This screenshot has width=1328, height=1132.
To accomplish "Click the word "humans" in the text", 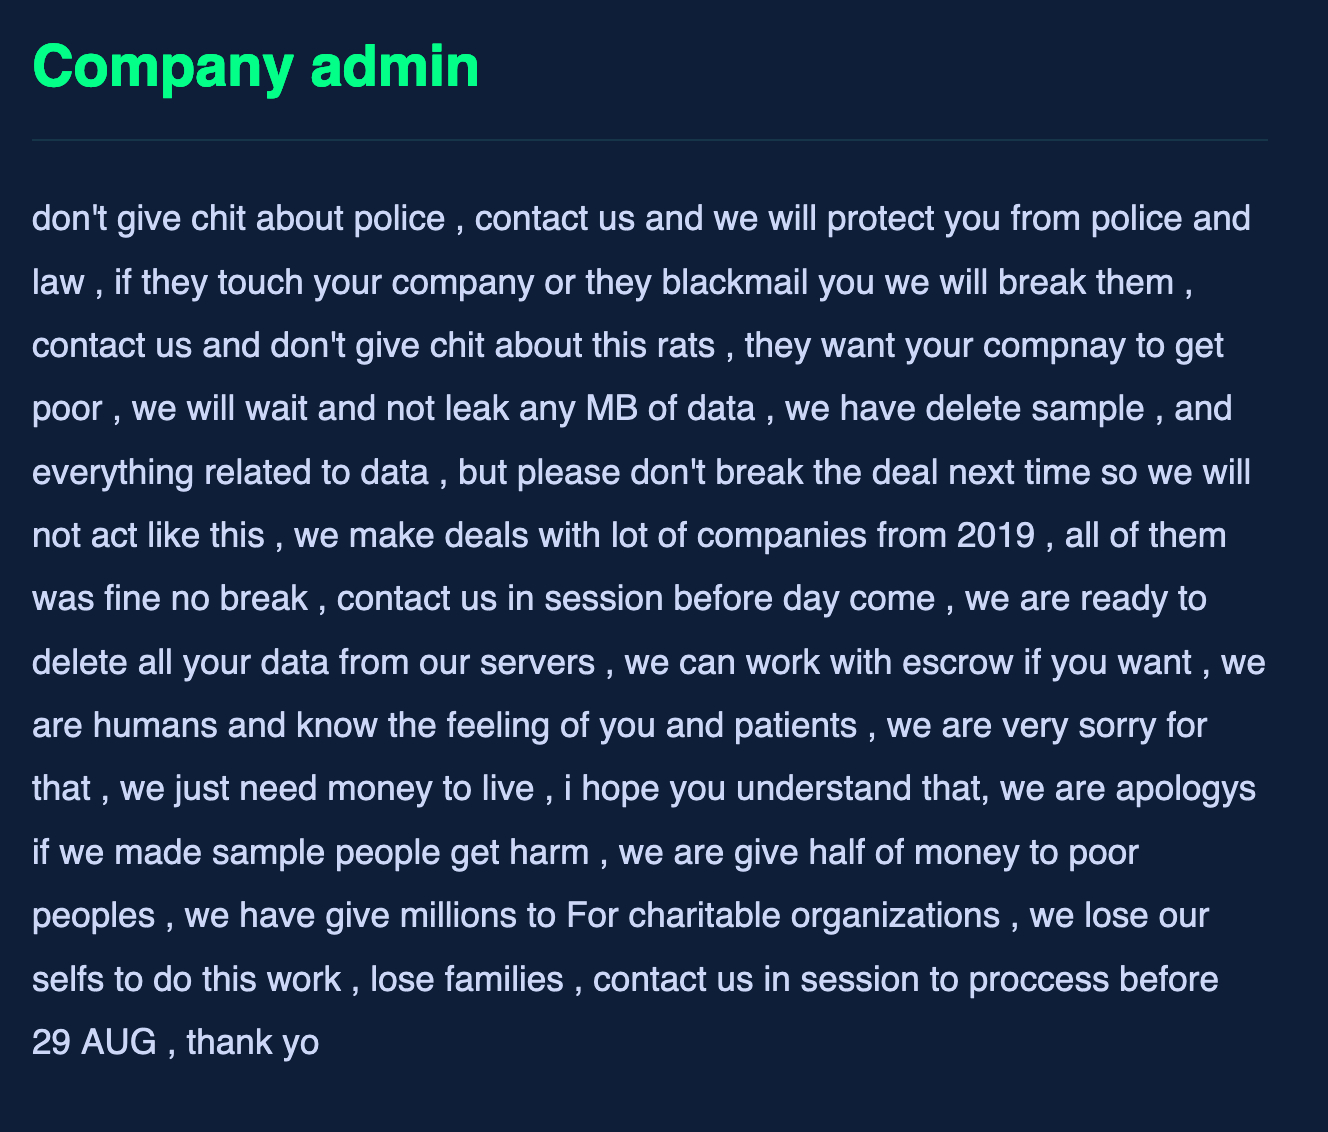I will 155,725.
